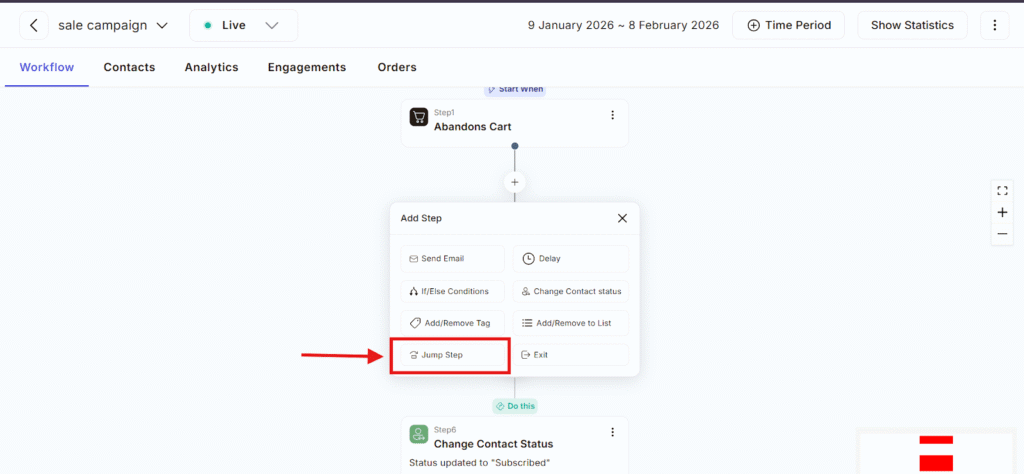Viewport: 1024px width, 474px height.
Task: Select the Jump Step option
Action: tap(450, 355)
